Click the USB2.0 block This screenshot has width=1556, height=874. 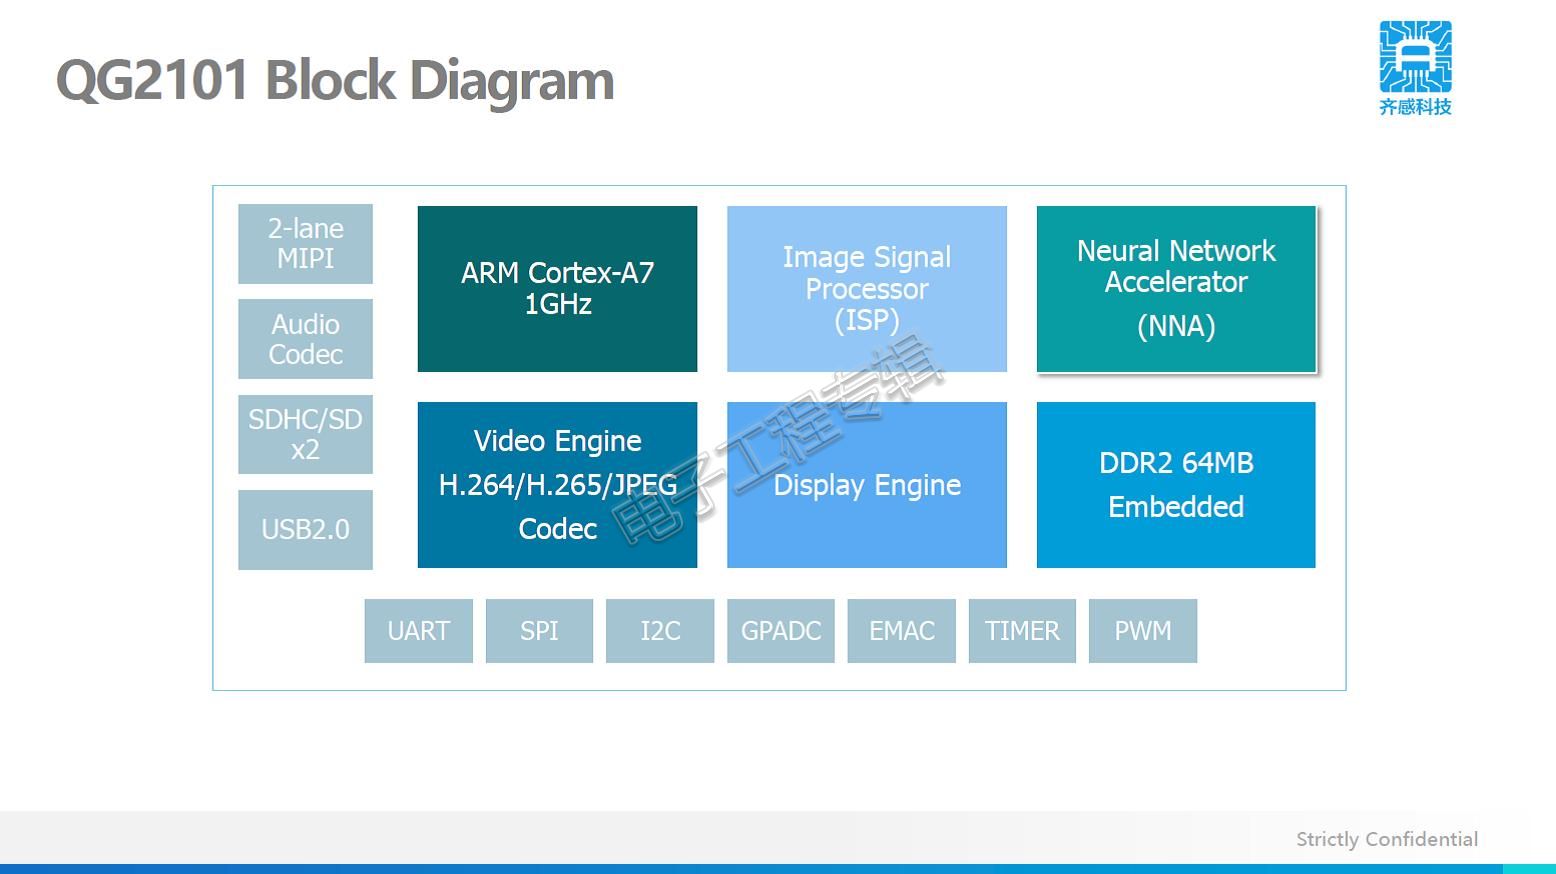pos(305,530)
